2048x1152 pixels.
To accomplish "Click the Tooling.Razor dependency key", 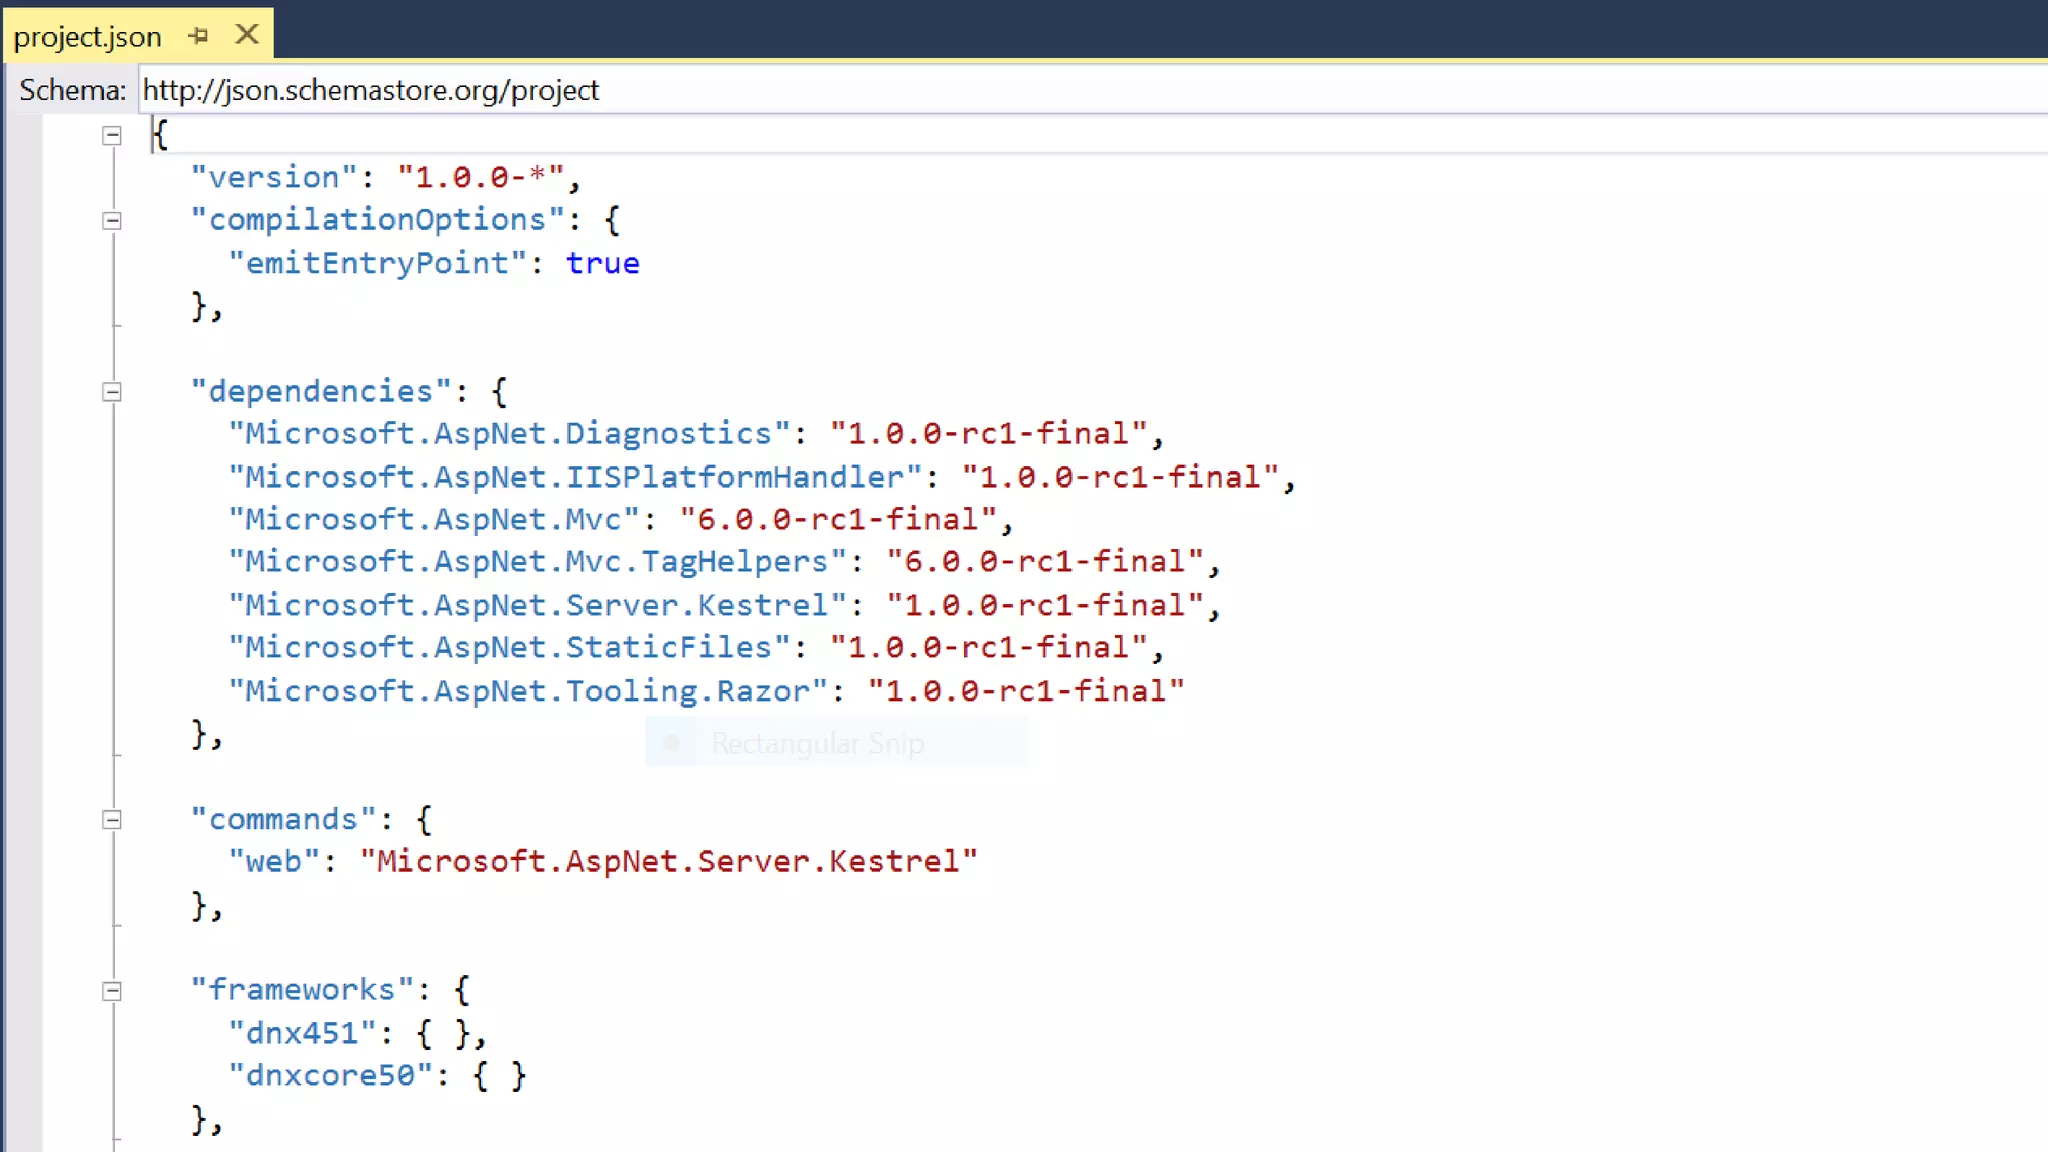I will pyautogui.click(x=528, y=691).
